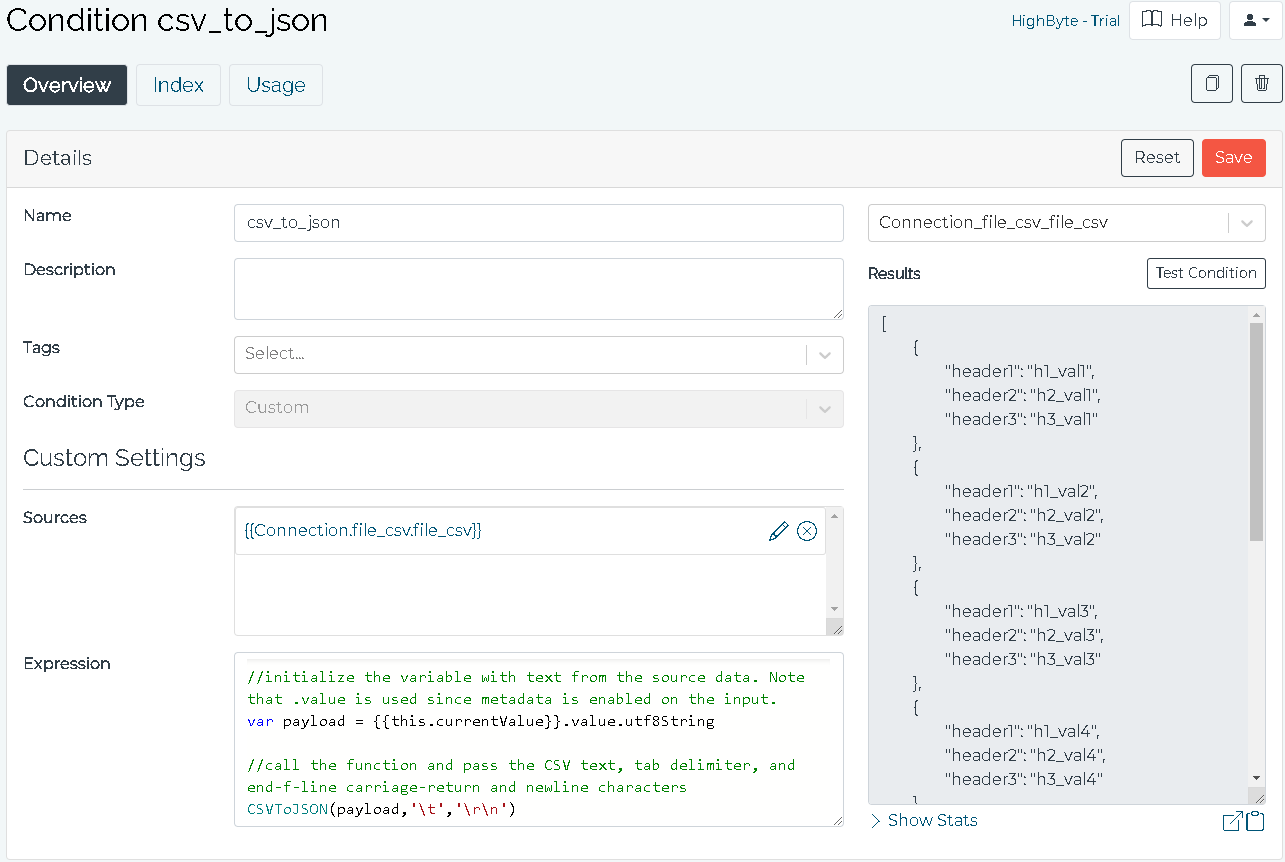Click "header1": "h1_val3" in results

point(1022,611)
